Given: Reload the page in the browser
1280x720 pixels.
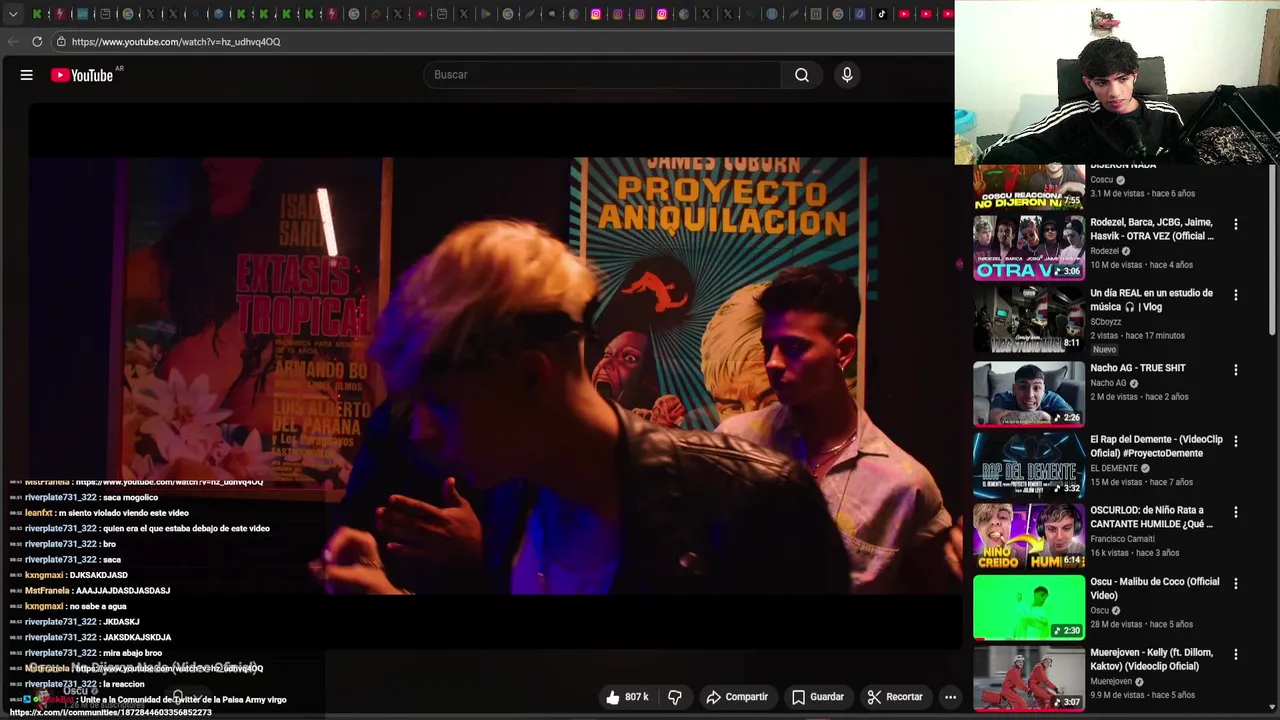Looking at the screenshot, I should tap(37, 42).
